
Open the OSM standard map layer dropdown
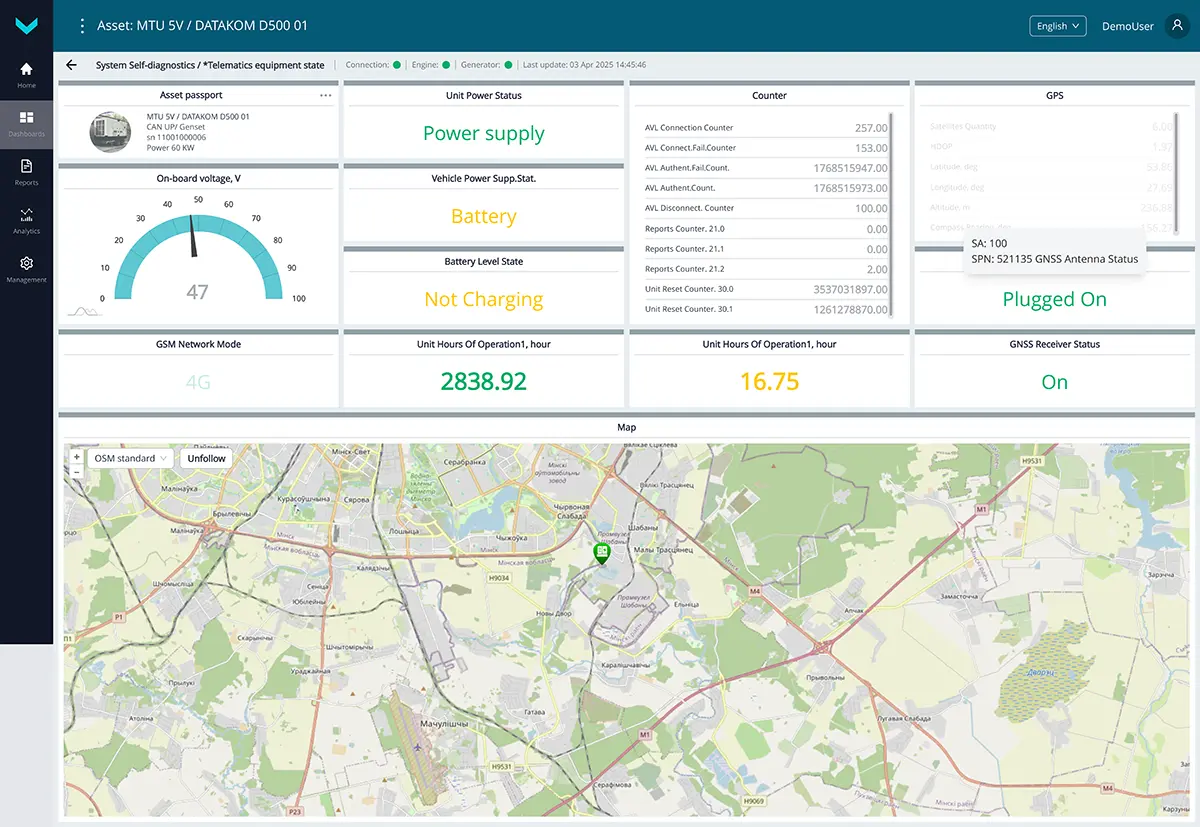coord(130,458)
